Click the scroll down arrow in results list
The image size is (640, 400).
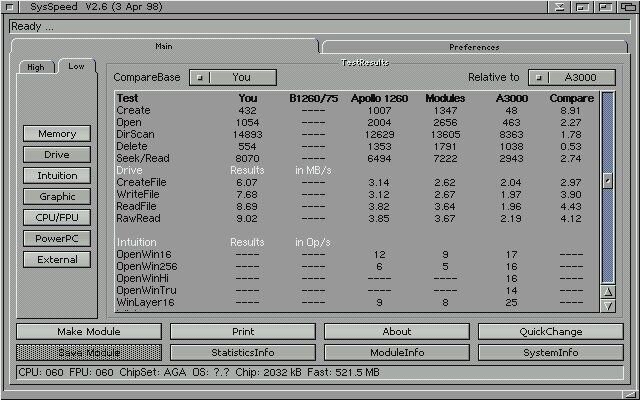tap(608, 306)
